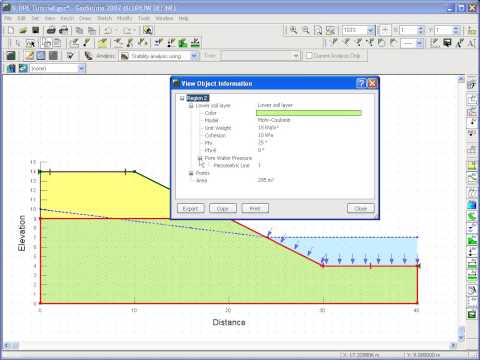Screen dimensions: 480x360
Task: Select the Unit Weight row
Action: [218, 128]
